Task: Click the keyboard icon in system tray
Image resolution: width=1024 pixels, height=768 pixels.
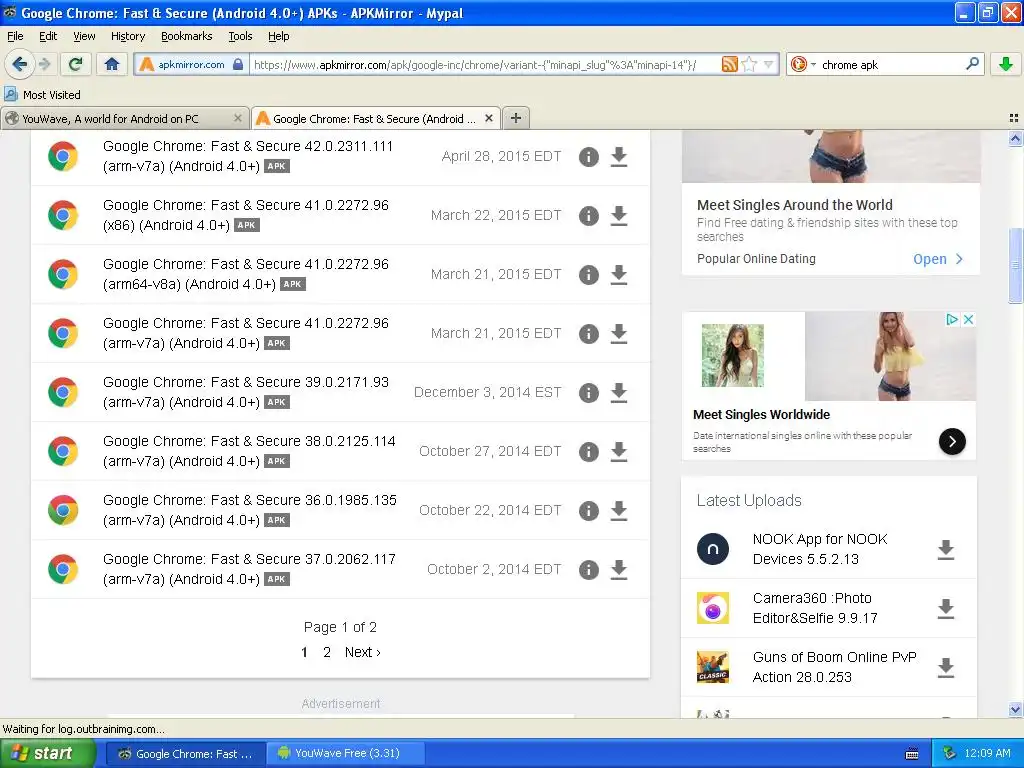Action: pos(912,754)
